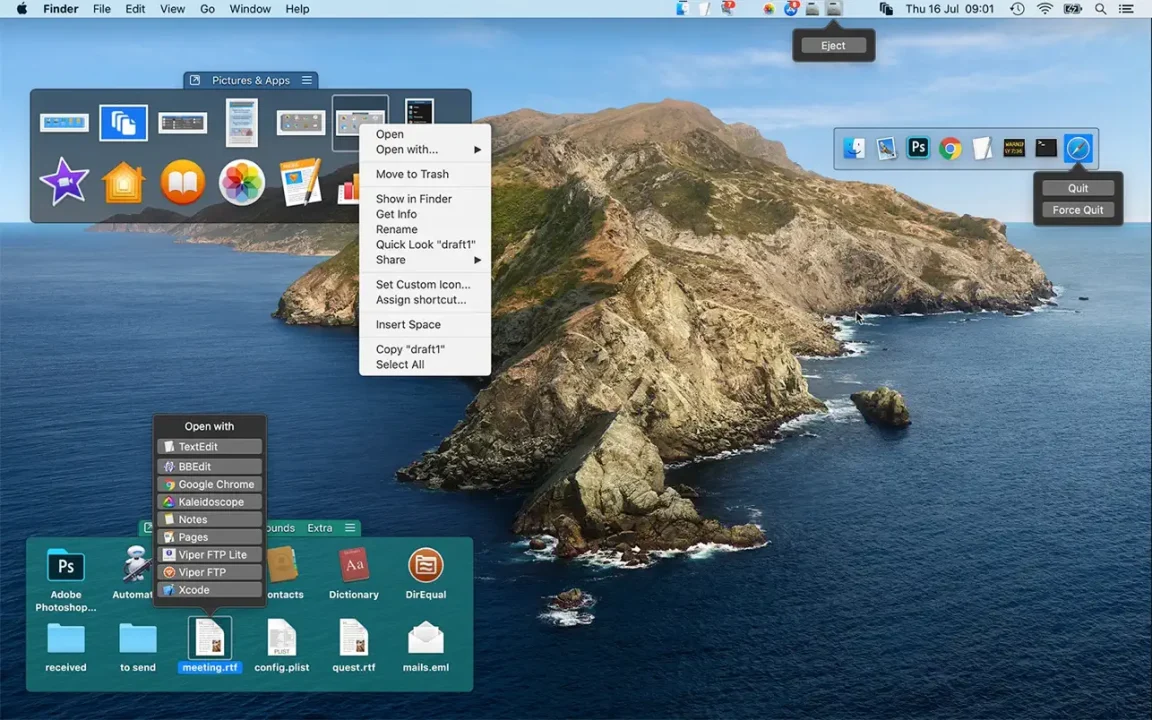
Task: Launch the Books app icon
Action: [183, 183]
